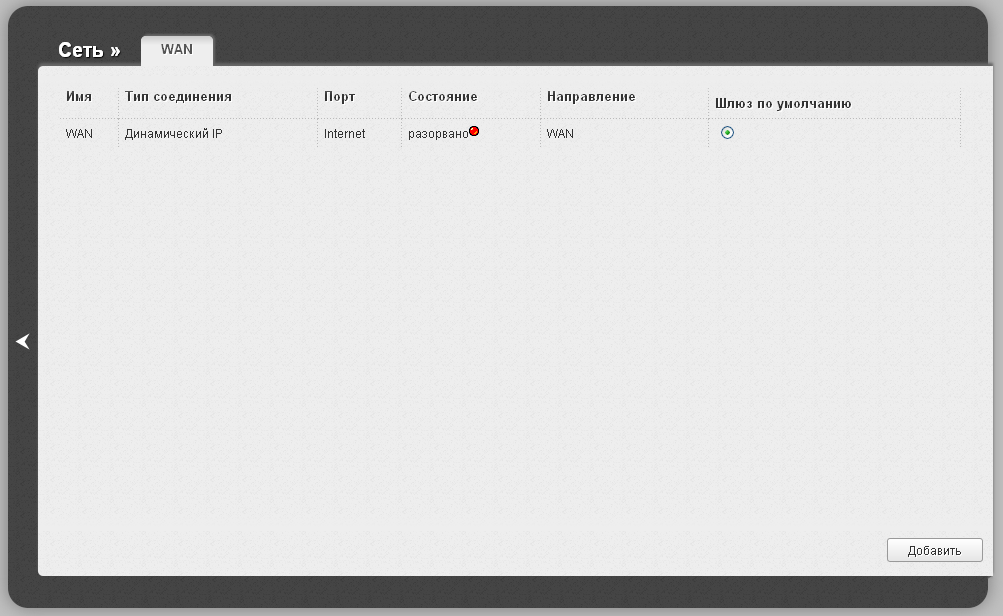Image resolution: width=1003 pixels, height=616 pixels.
Task: Click the Тип соединения column header
Action: 178,97
